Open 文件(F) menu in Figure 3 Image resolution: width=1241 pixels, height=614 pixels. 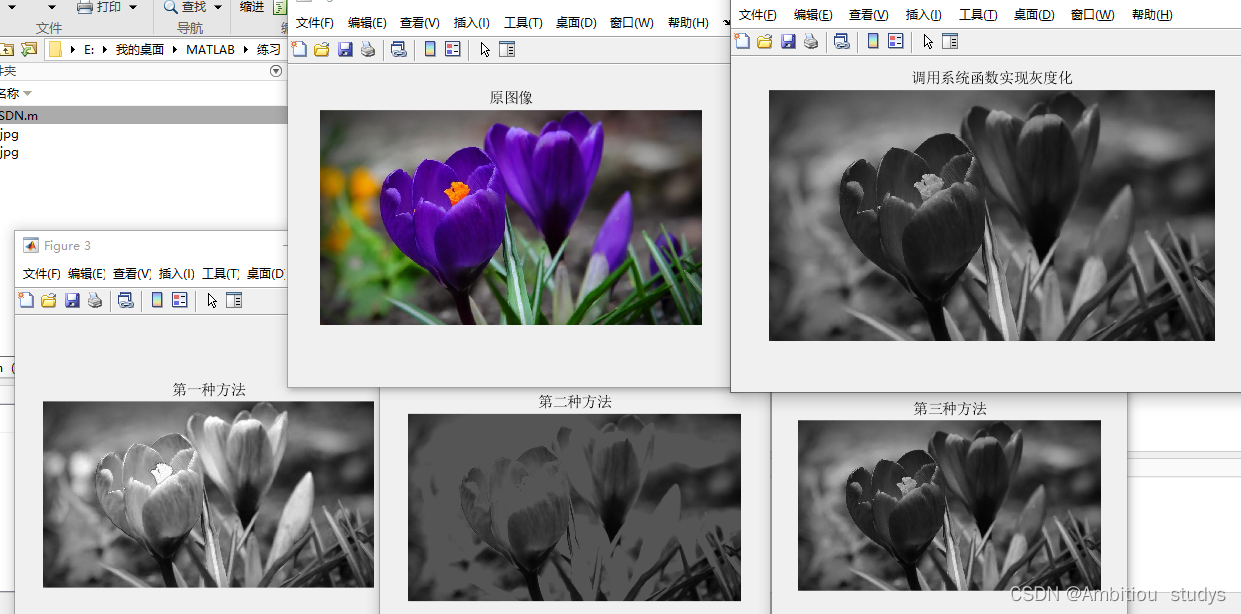(42, 274)
